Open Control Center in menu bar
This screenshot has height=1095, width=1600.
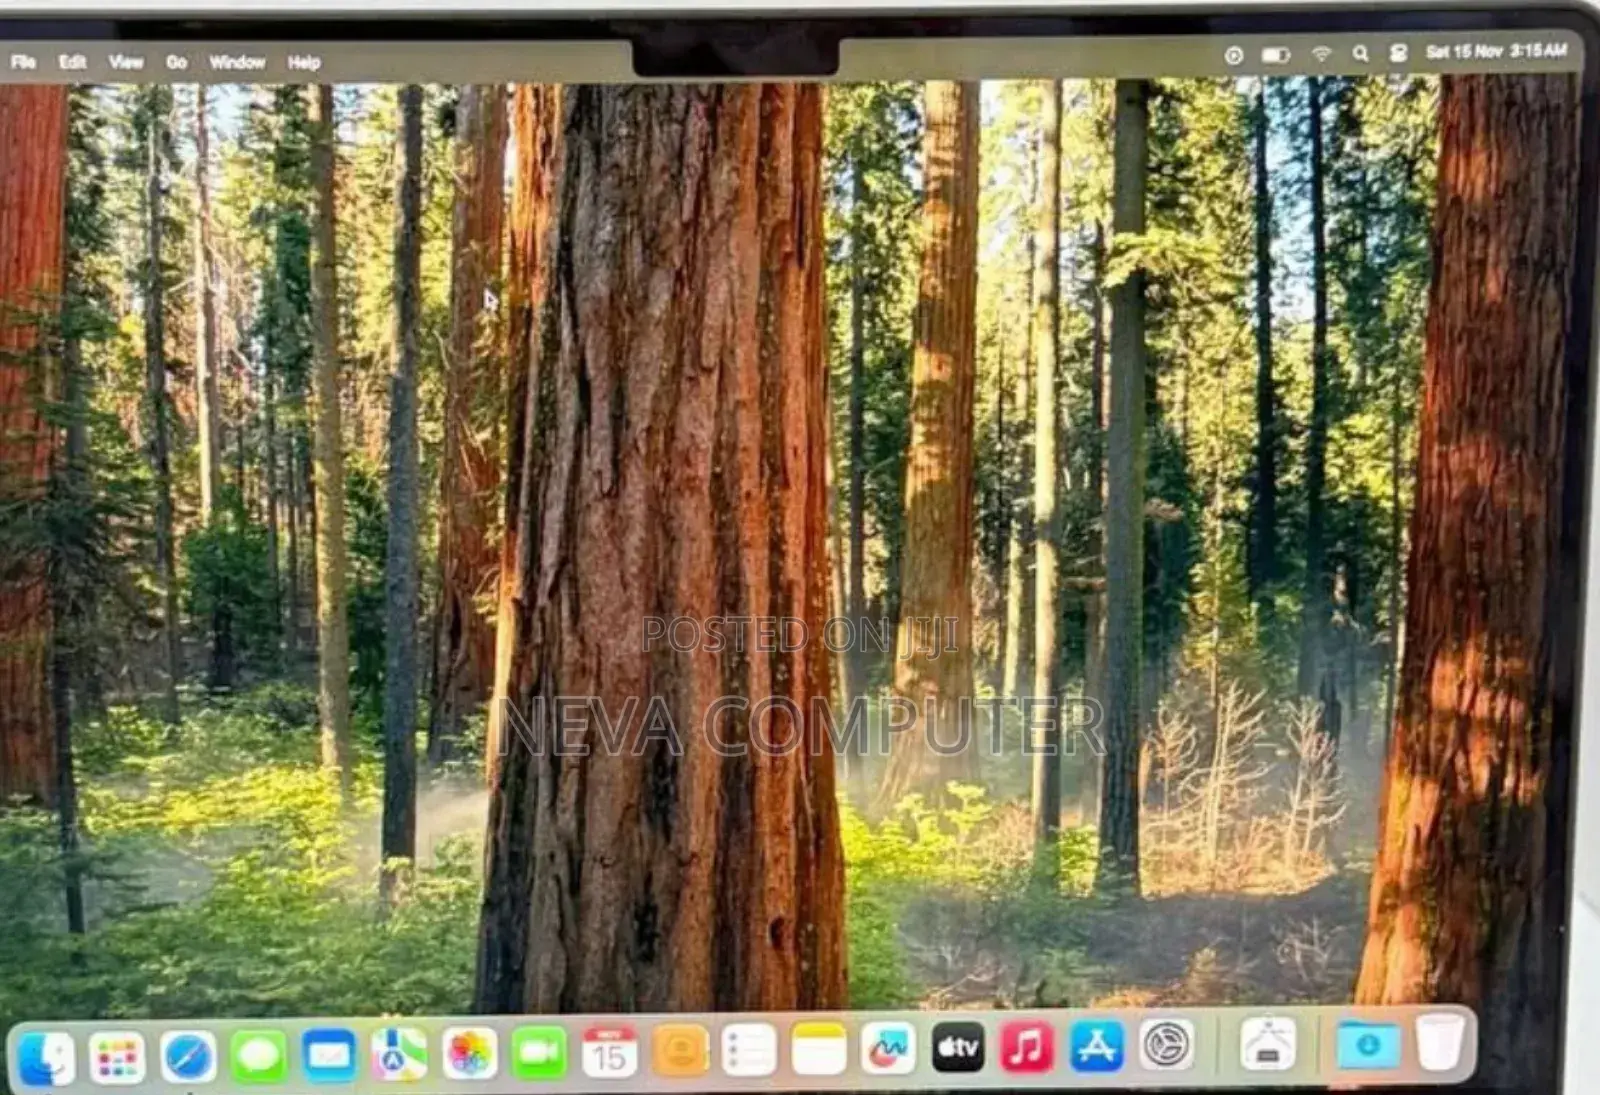[1398, 53]
